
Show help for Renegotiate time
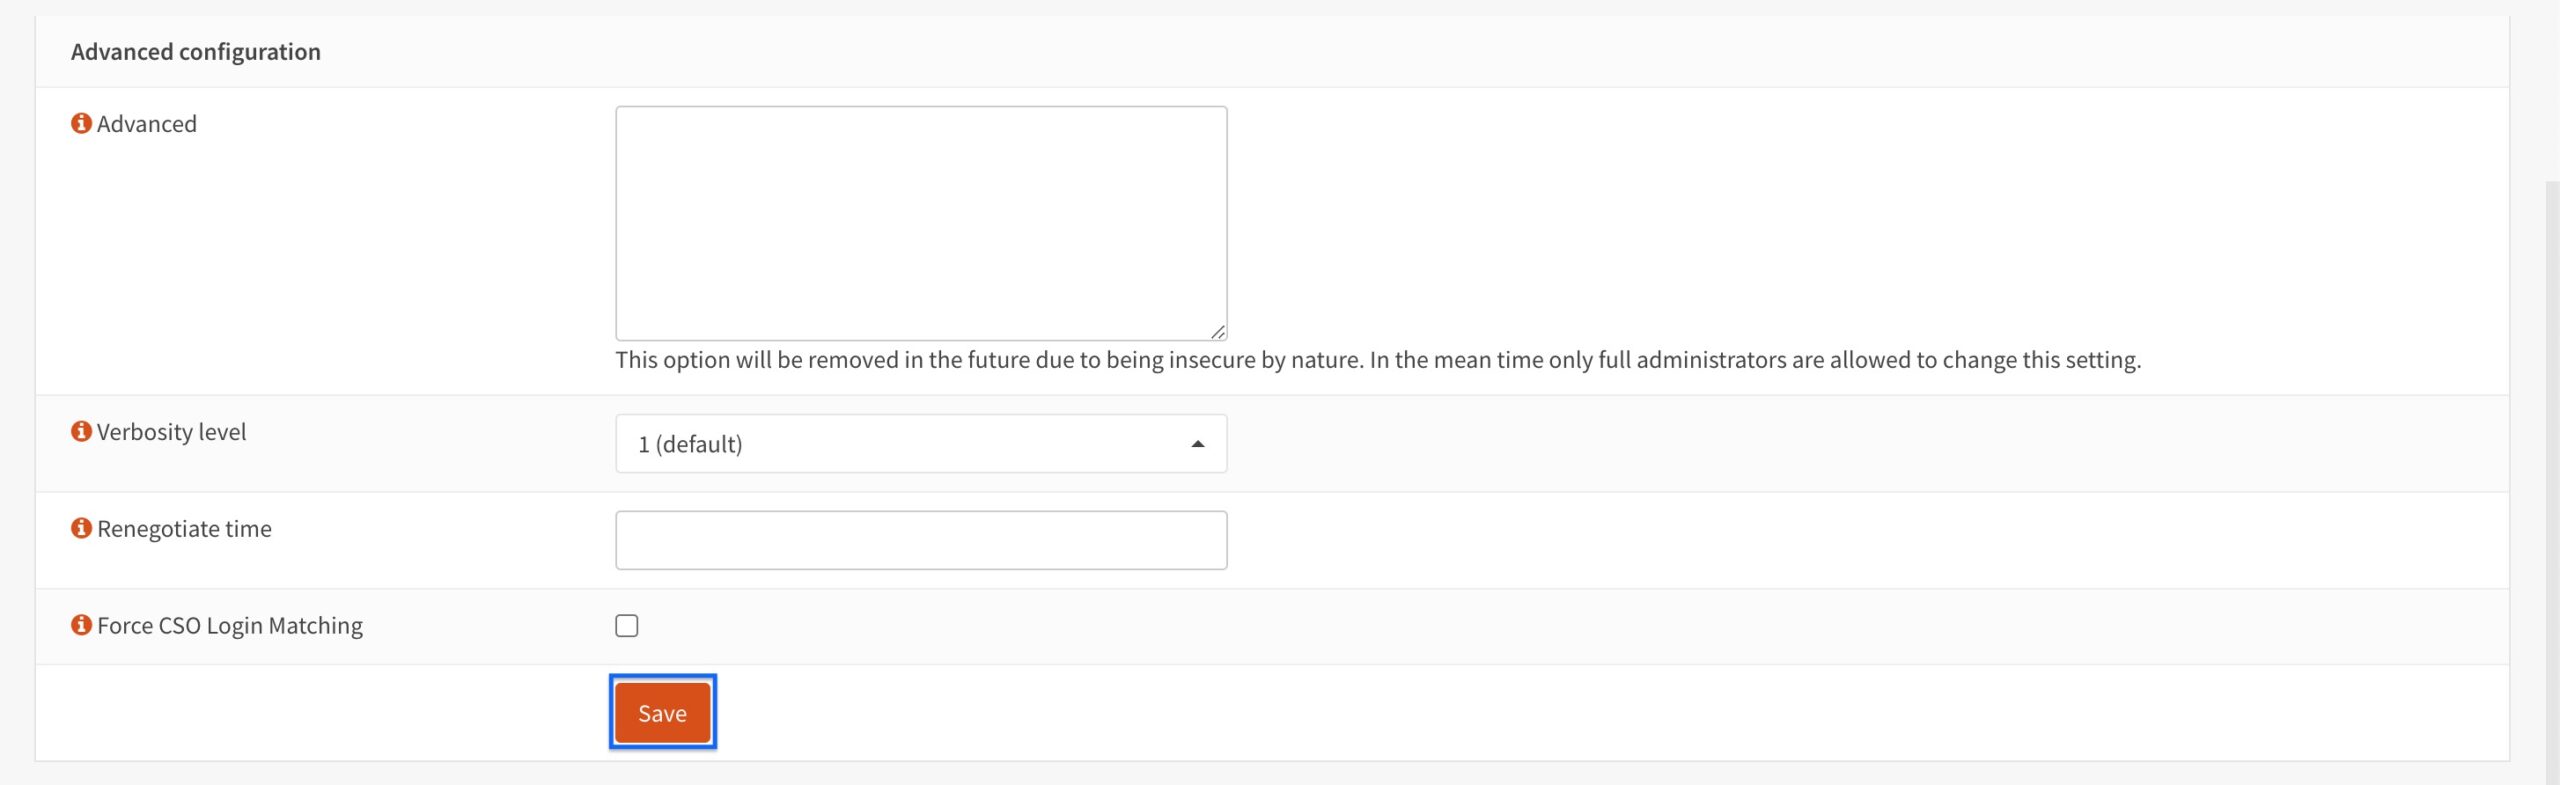tap(81, 528)
